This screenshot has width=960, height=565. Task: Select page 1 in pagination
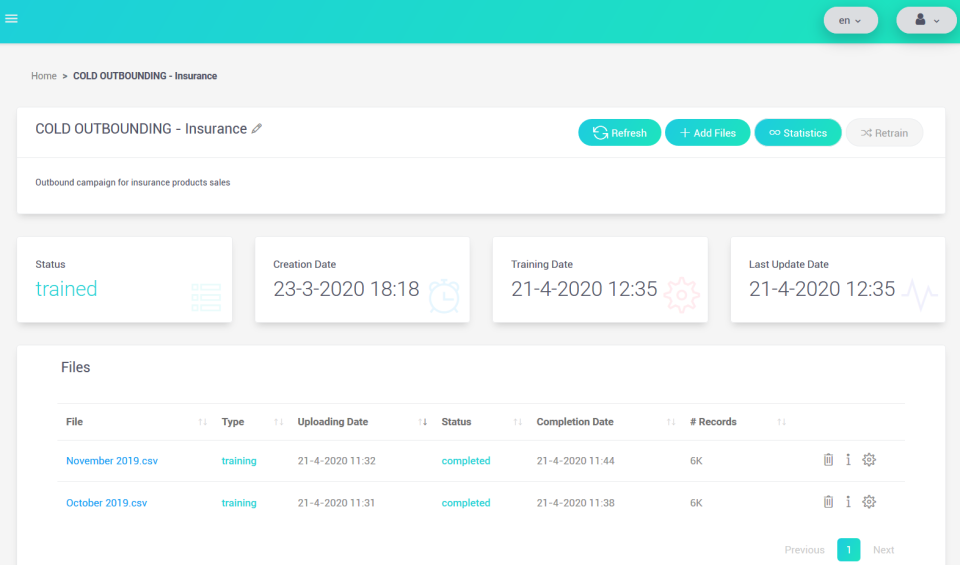849,550
